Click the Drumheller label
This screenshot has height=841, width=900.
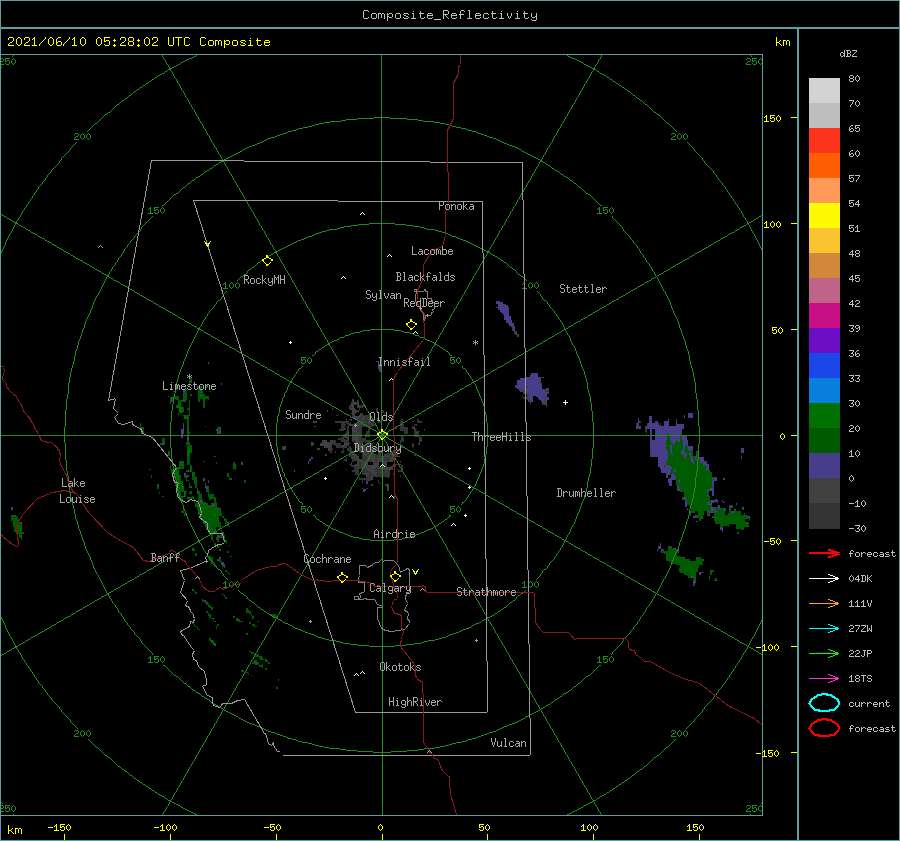point(586,493)
